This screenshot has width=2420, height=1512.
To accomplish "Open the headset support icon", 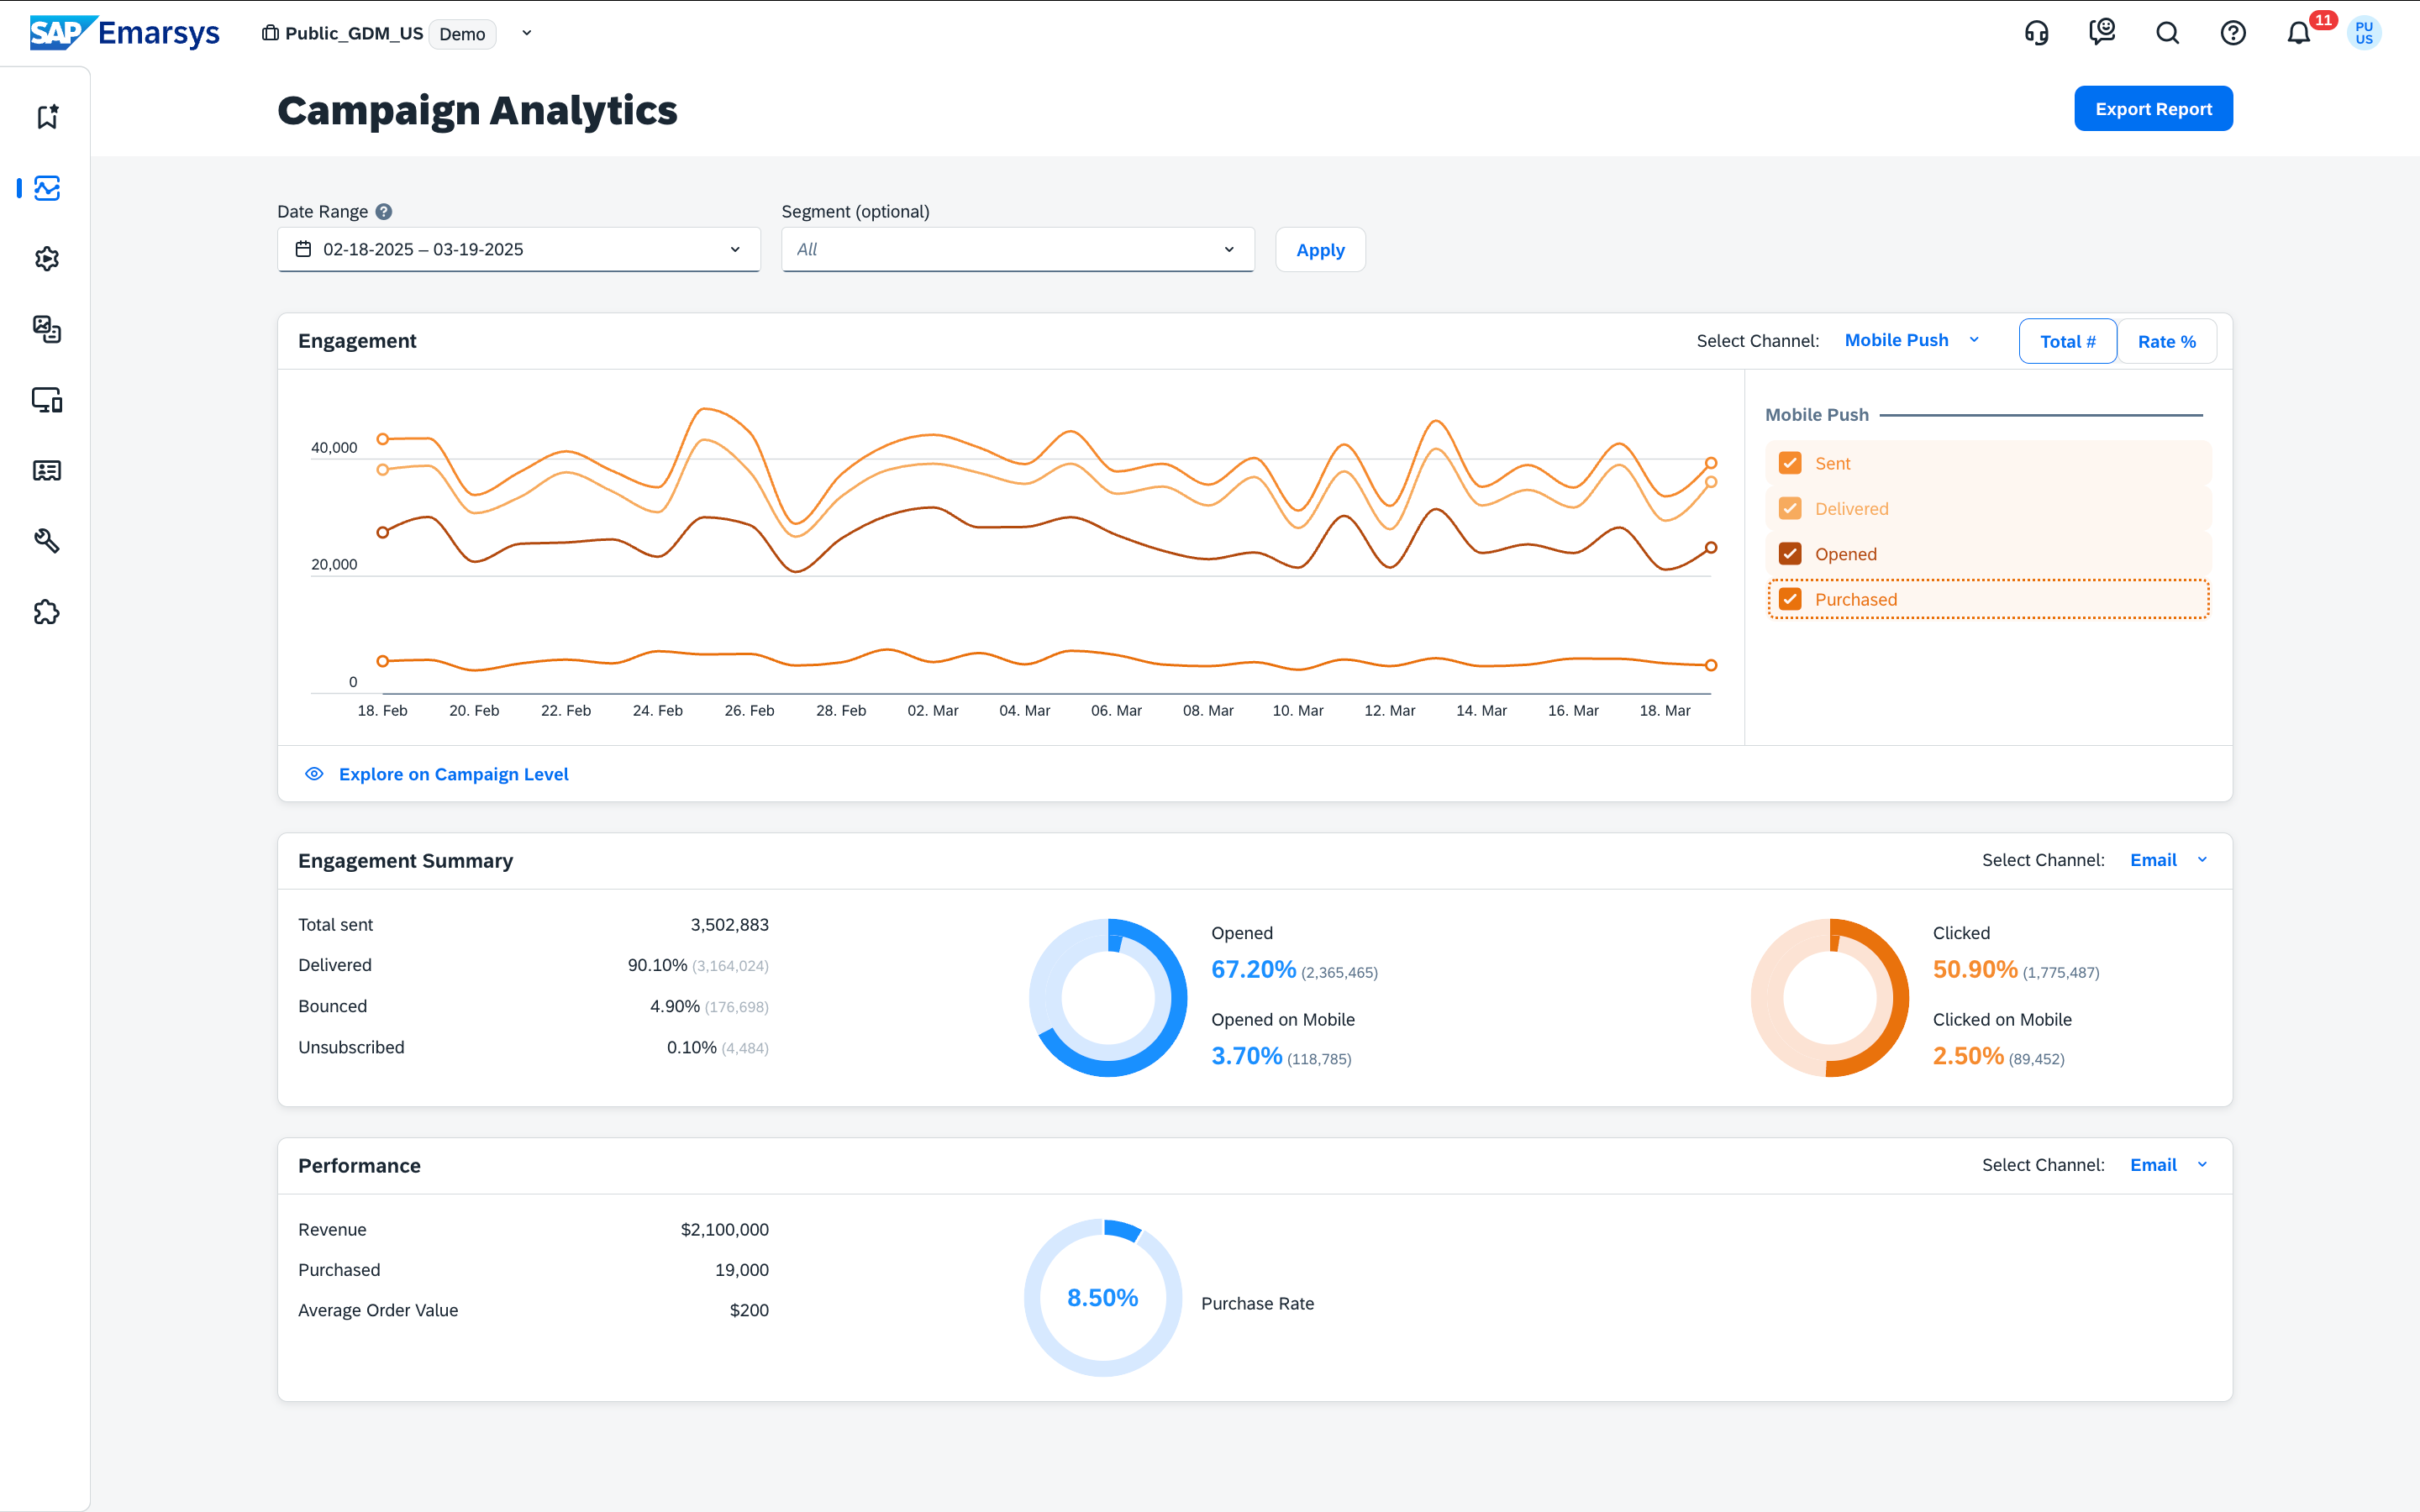I will click(2036, 33).
